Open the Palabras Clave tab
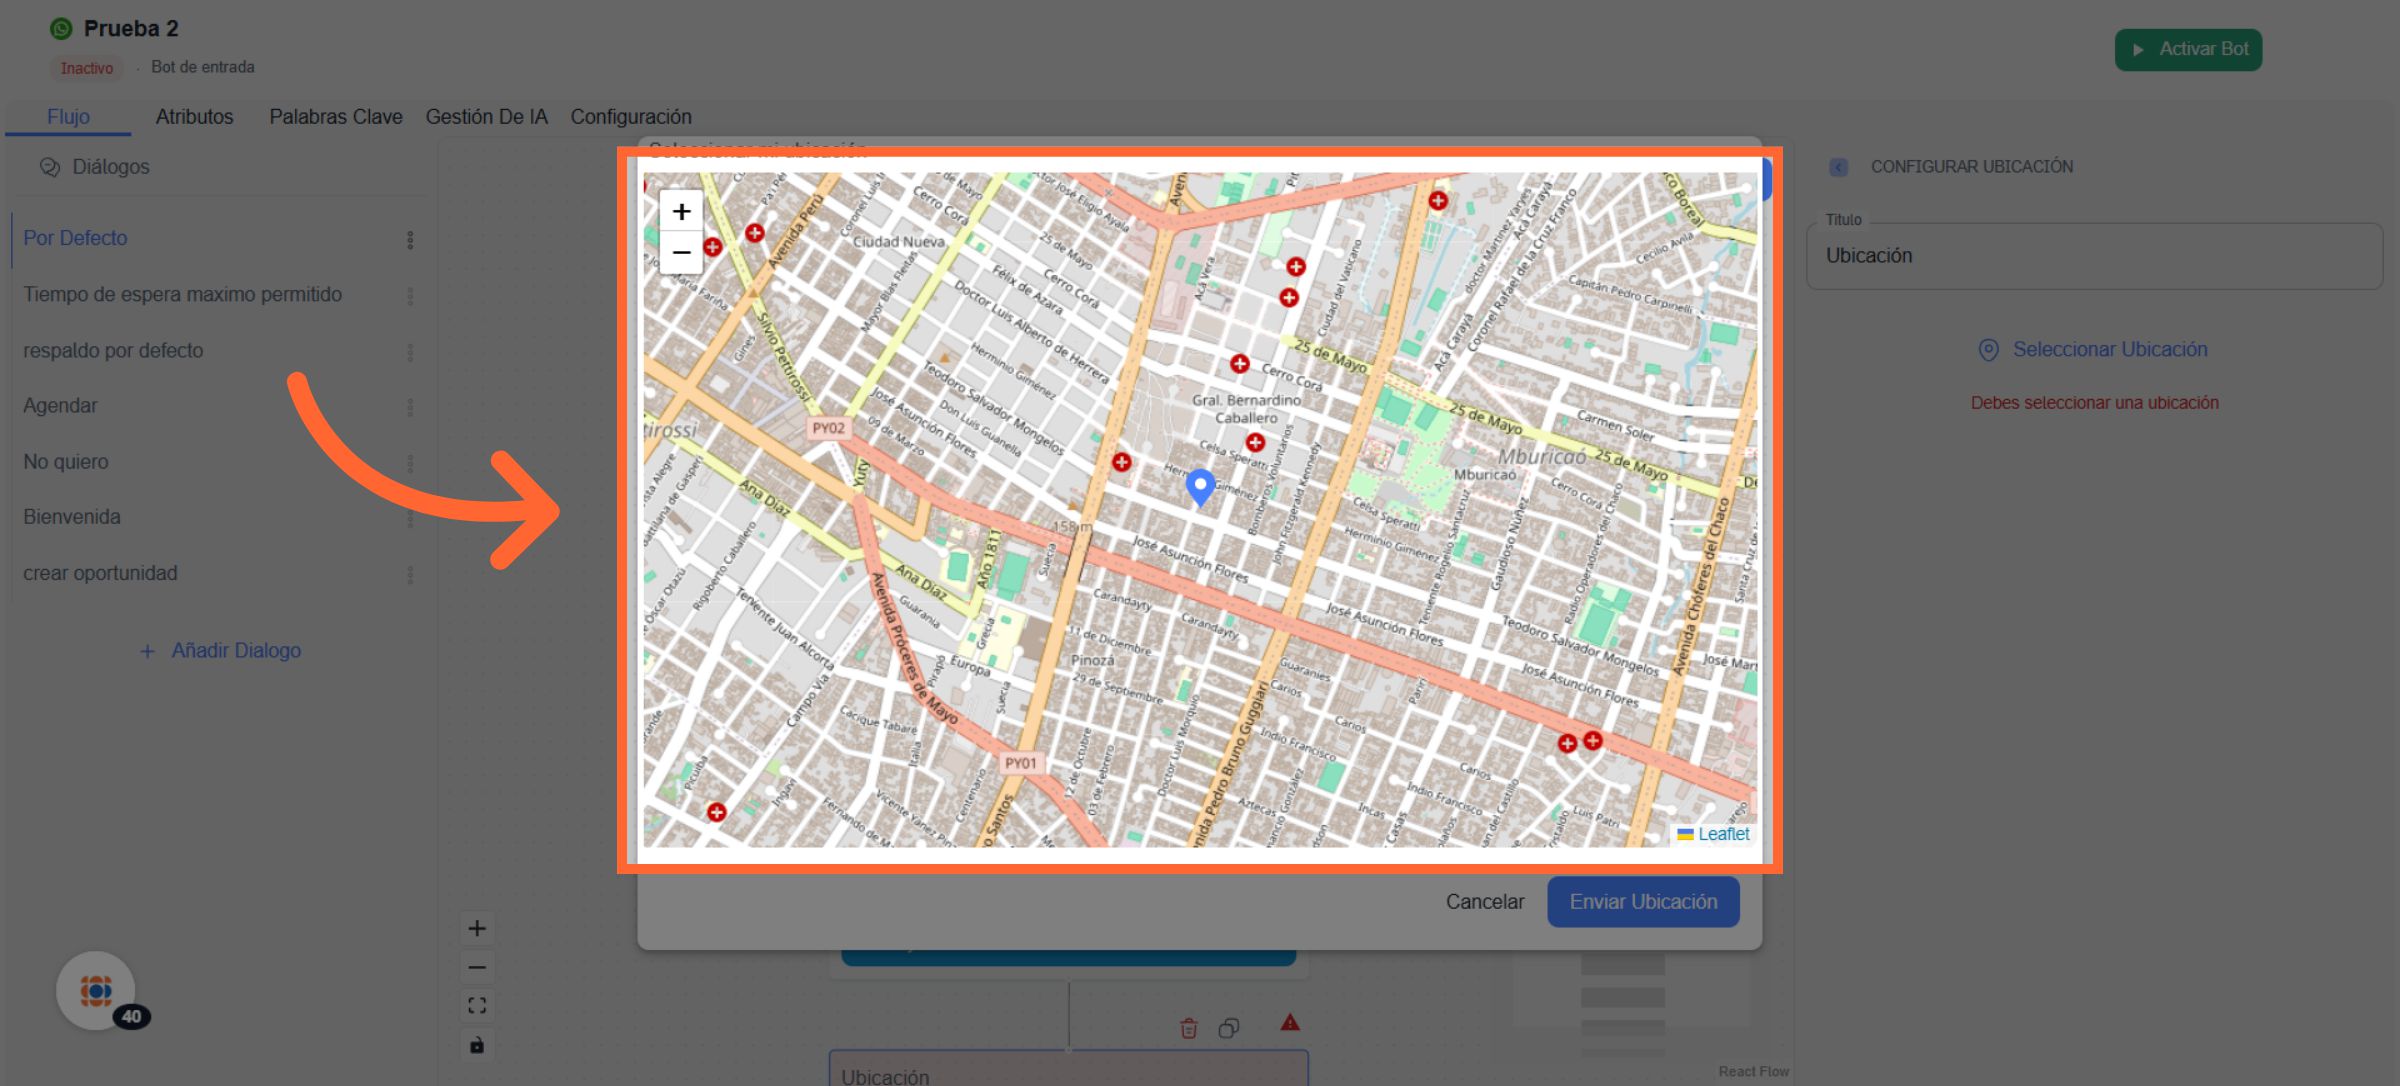Viewport: 2400px width, 1086px height. pyautogui.click(x=335, y=117)
